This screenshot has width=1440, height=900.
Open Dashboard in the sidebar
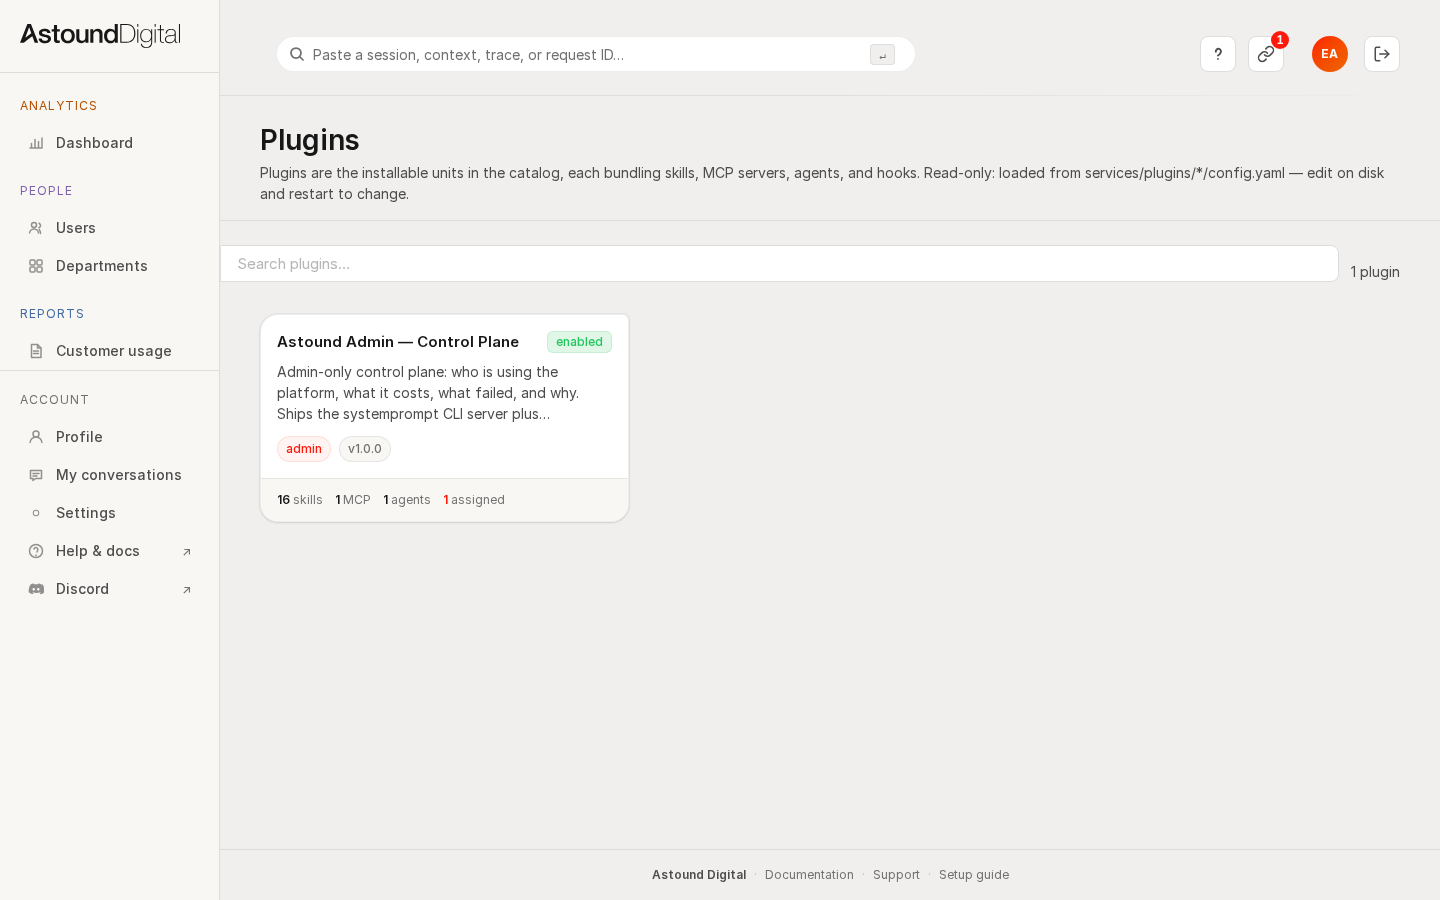pos(109,143)
